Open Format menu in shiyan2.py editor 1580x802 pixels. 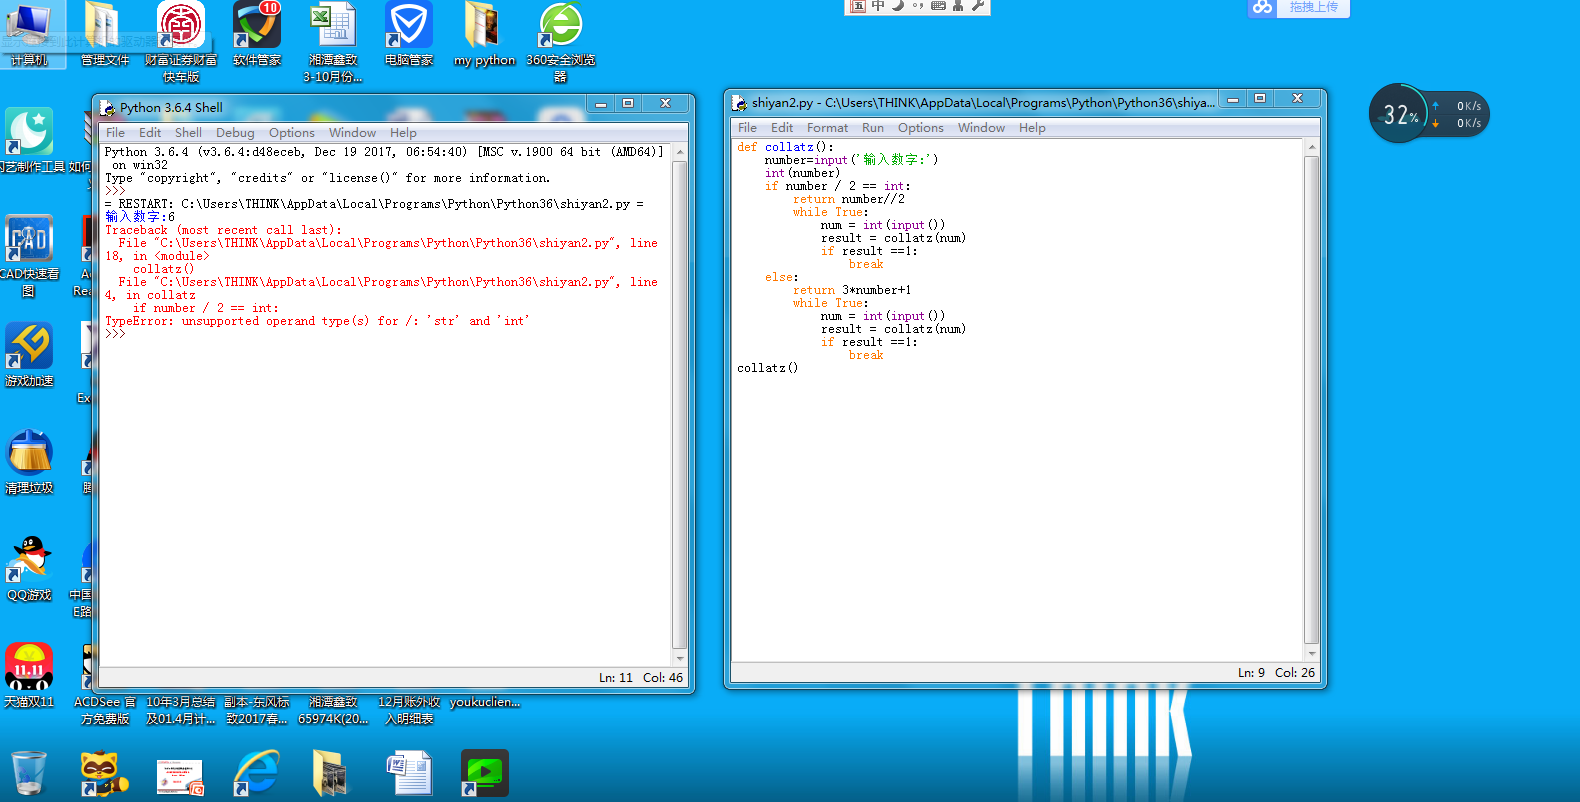pos(827,127)
